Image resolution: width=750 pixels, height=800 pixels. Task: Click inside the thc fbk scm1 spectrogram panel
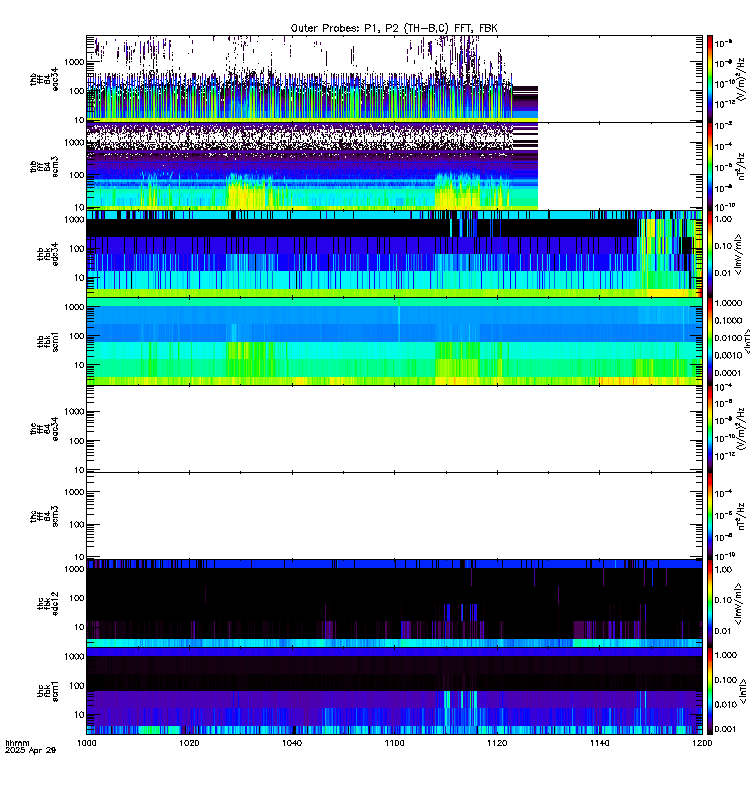[394, 691]
